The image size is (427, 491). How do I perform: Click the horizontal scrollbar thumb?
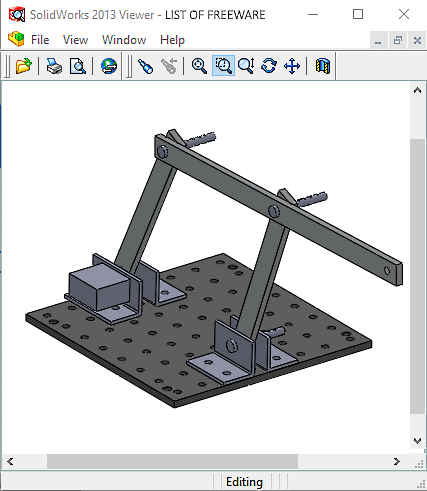172,462
